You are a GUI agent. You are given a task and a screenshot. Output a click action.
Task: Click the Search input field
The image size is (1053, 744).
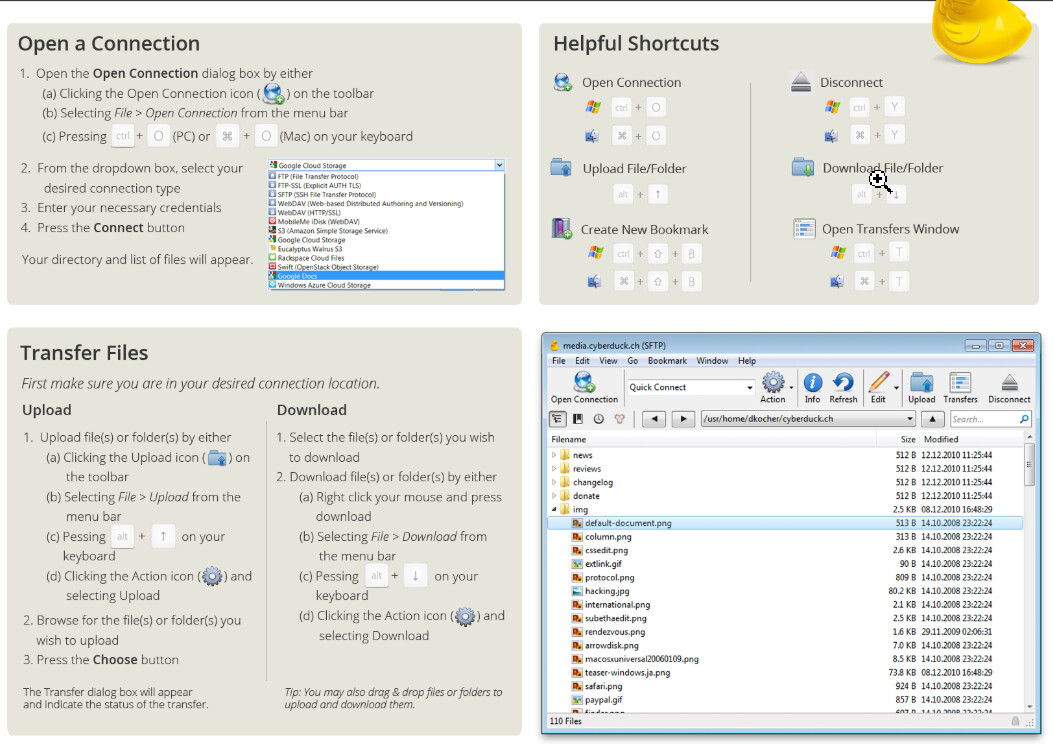(x=984, y=419)
